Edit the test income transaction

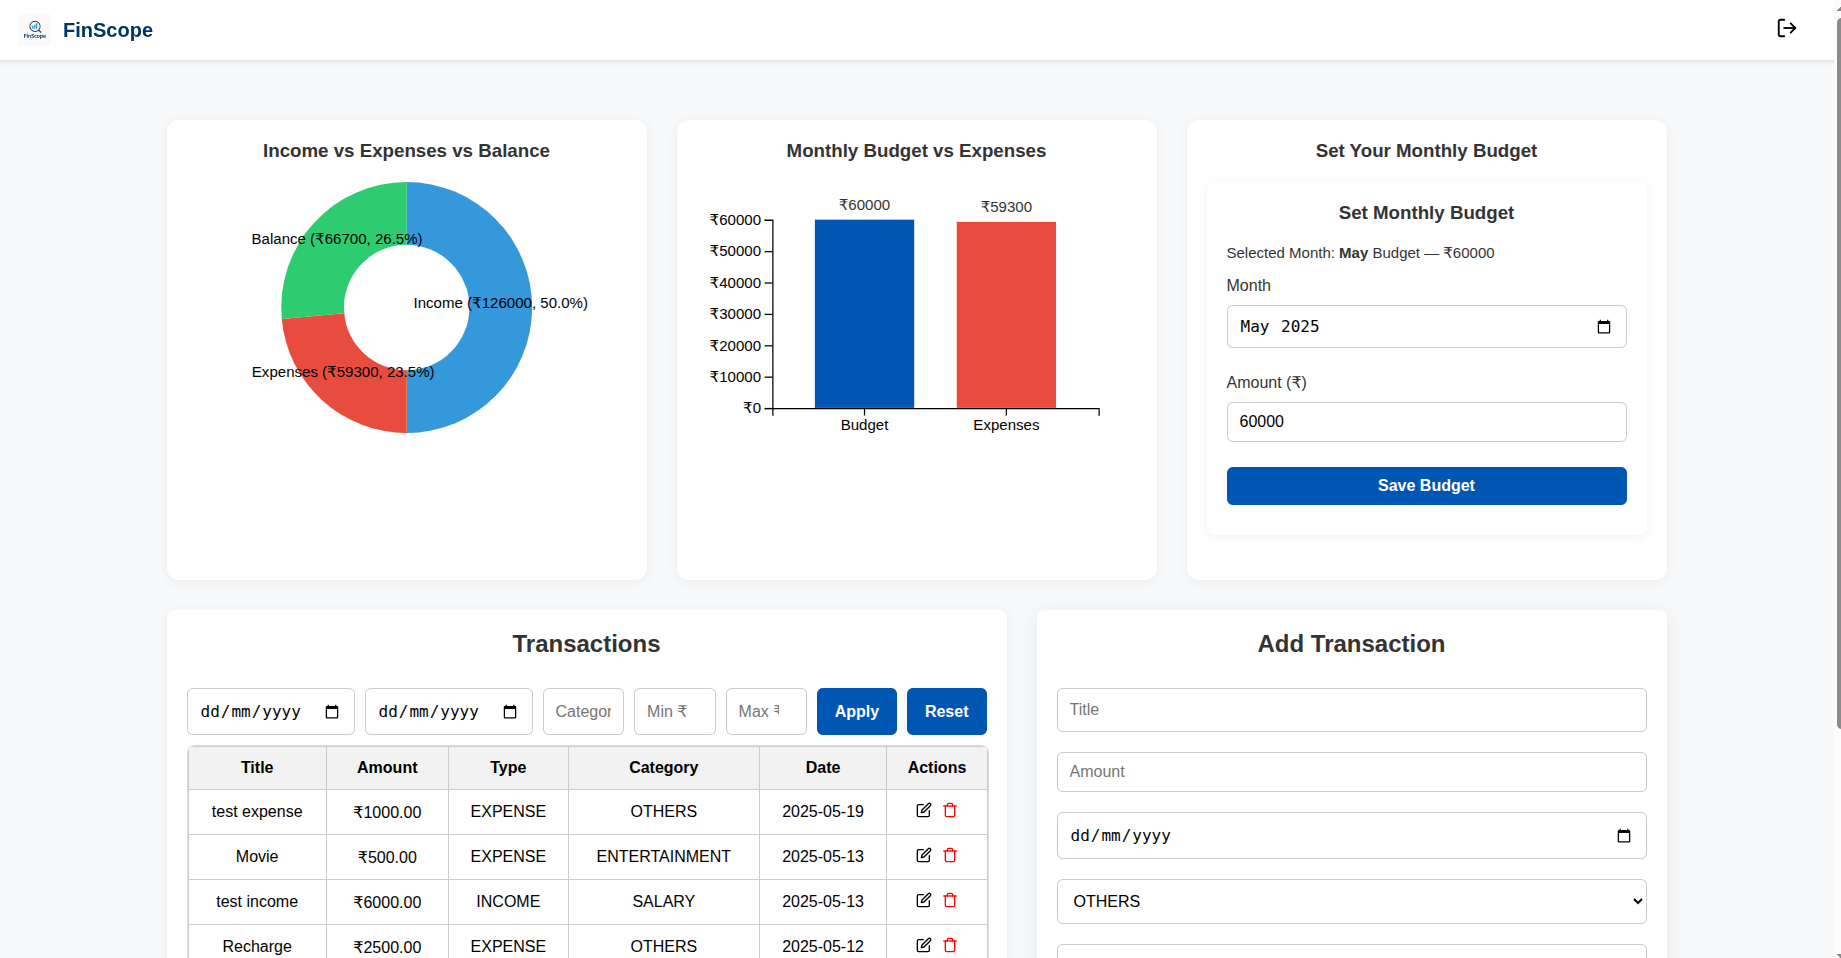(x=923, y=900)
